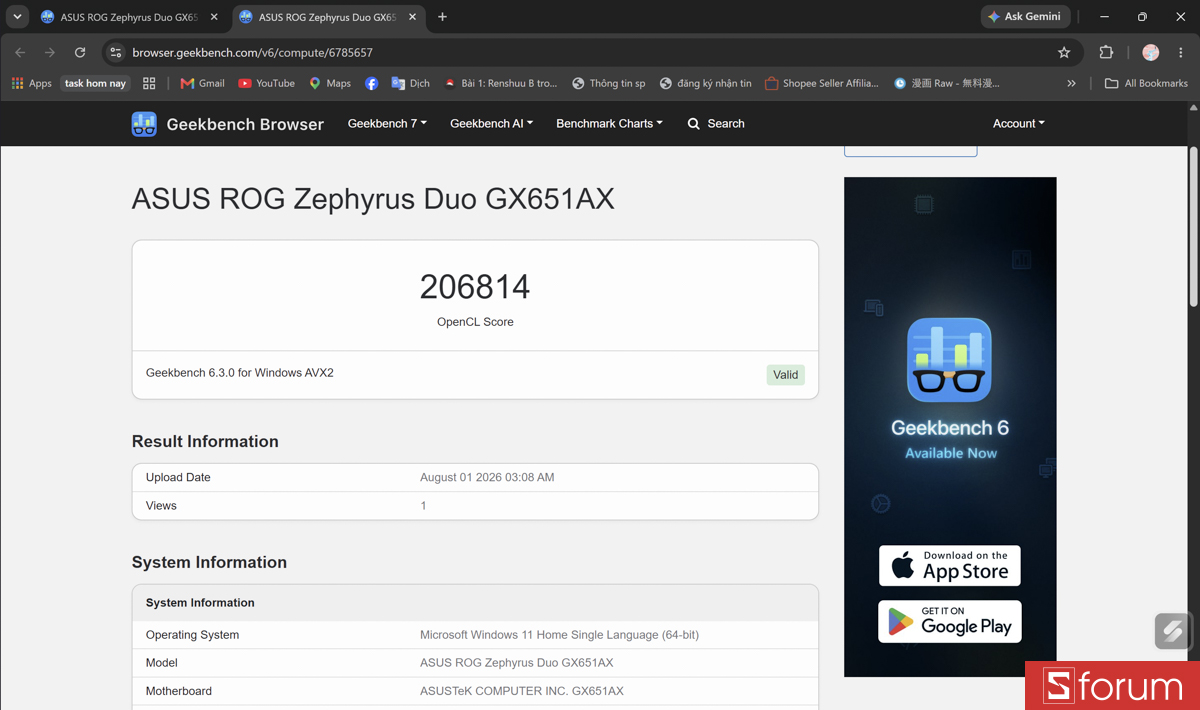
Task: Open the tab search chevron button
Action: point(17,17)
